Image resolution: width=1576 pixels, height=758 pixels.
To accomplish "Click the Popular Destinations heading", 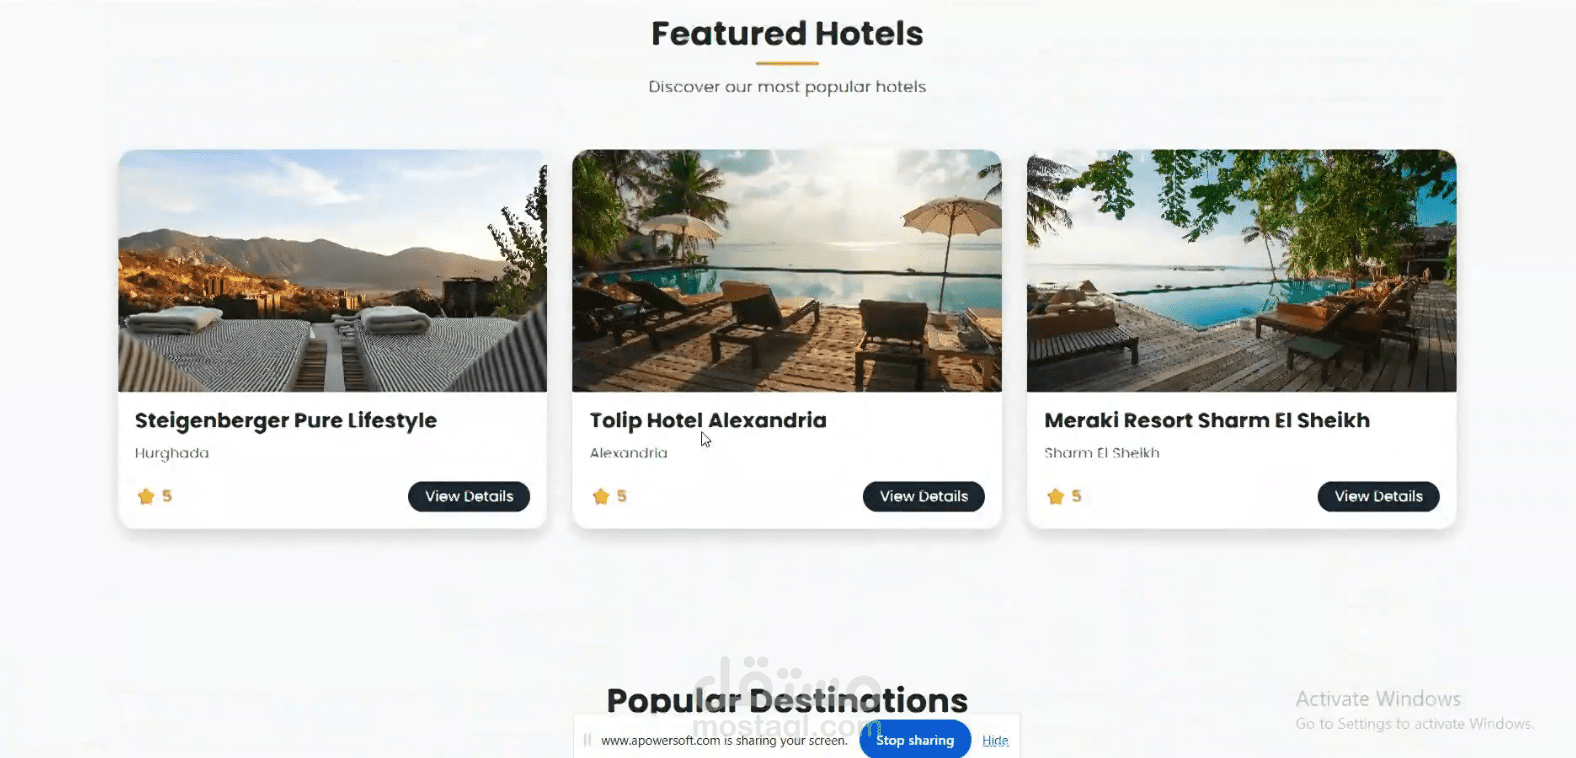I will 787,700.
